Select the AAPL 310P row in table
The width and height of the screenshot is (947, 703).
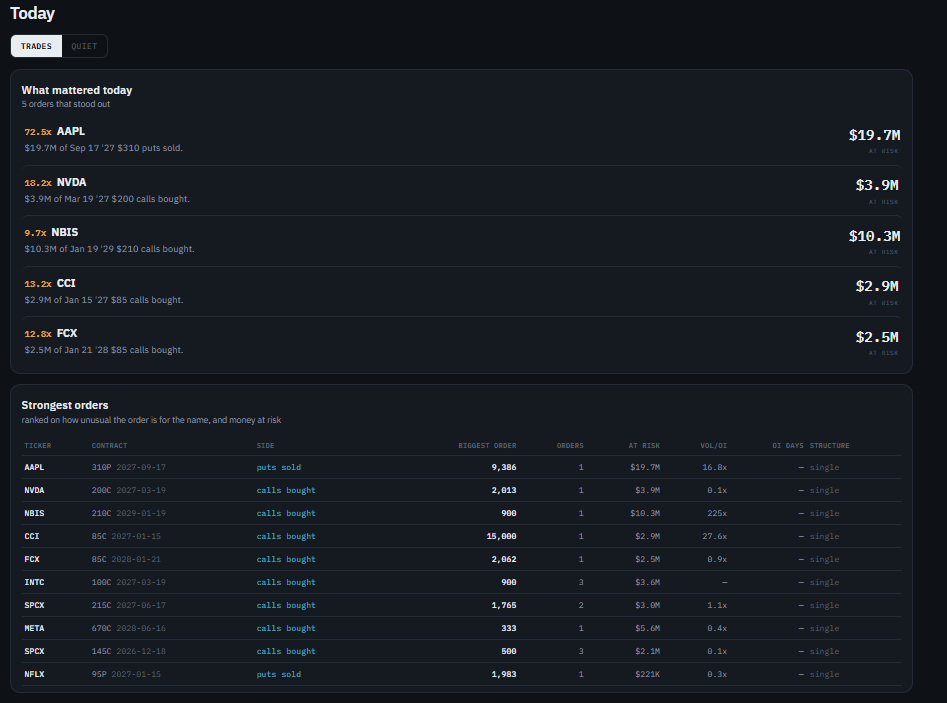tap(461, 467)
